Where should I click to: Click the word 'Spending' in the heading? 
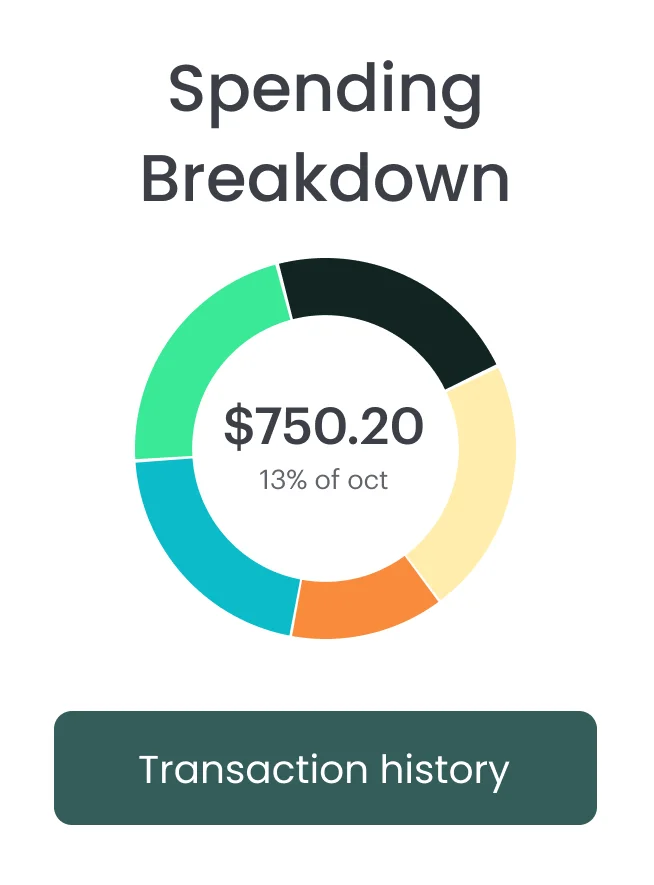[x=325, y=92]
